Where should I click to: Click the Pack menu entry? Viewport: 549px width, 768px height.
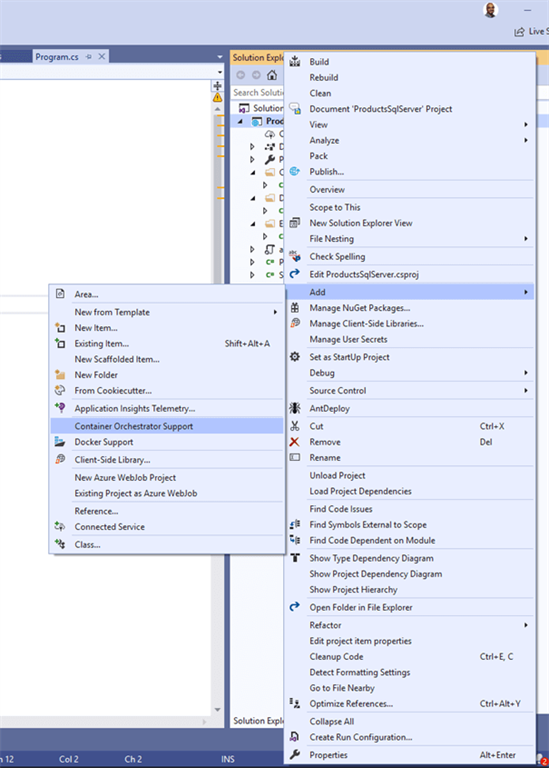point(410,156)
